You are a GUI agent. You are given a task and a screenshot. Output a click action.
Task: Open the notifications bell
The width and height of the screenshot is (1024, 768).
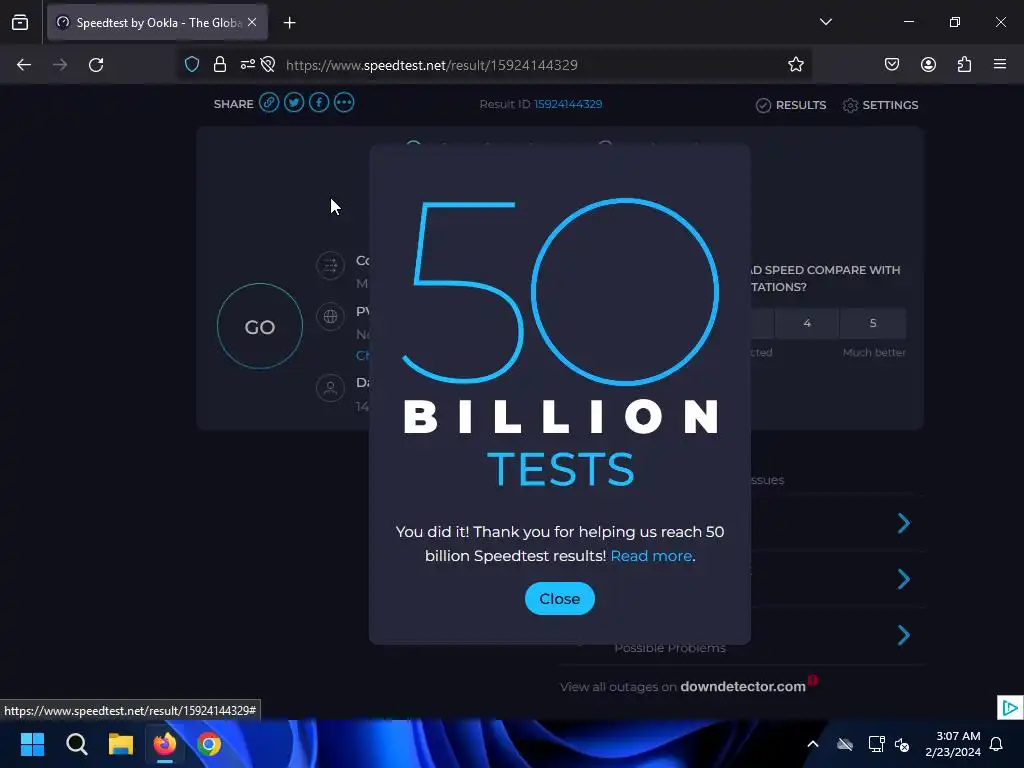click(x=997, y=744)
